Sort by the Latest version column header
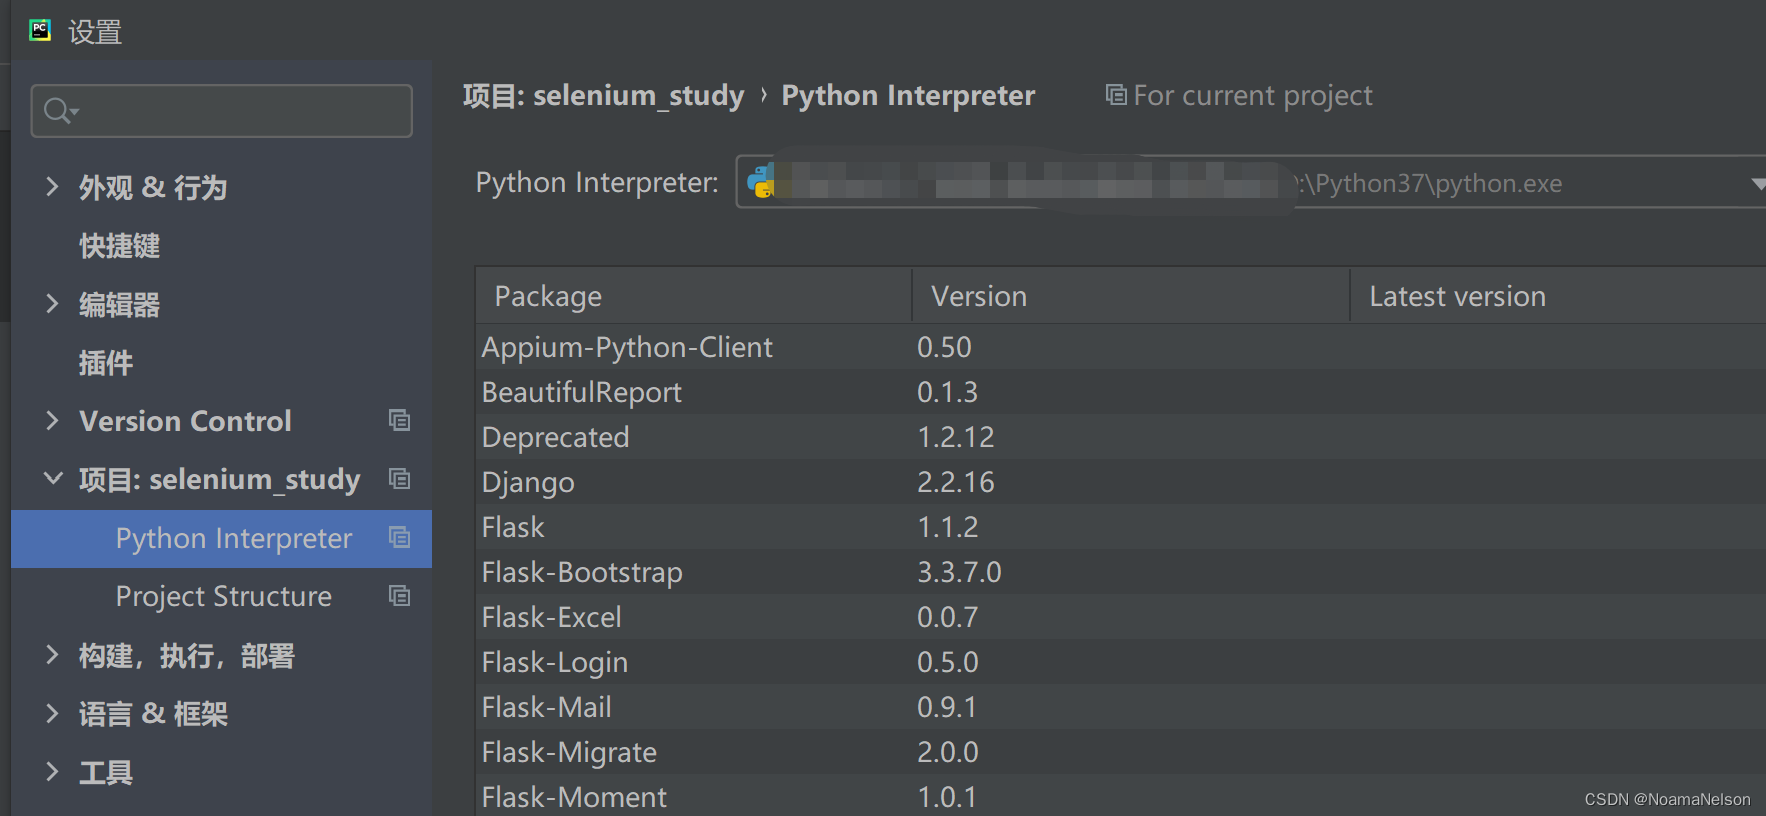The width and height of the screenshot is (1766, 816). click(x=1558, y=296)
